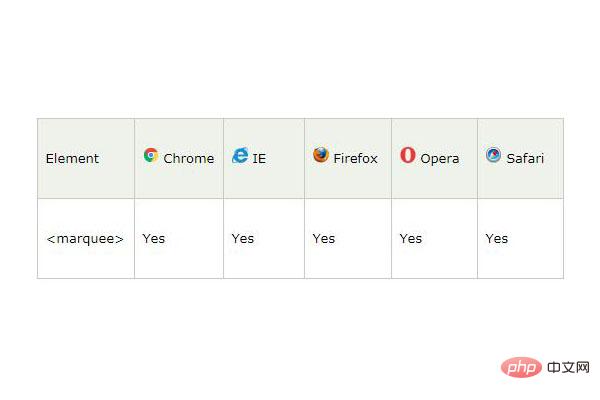Select the Safari header label

525,158
